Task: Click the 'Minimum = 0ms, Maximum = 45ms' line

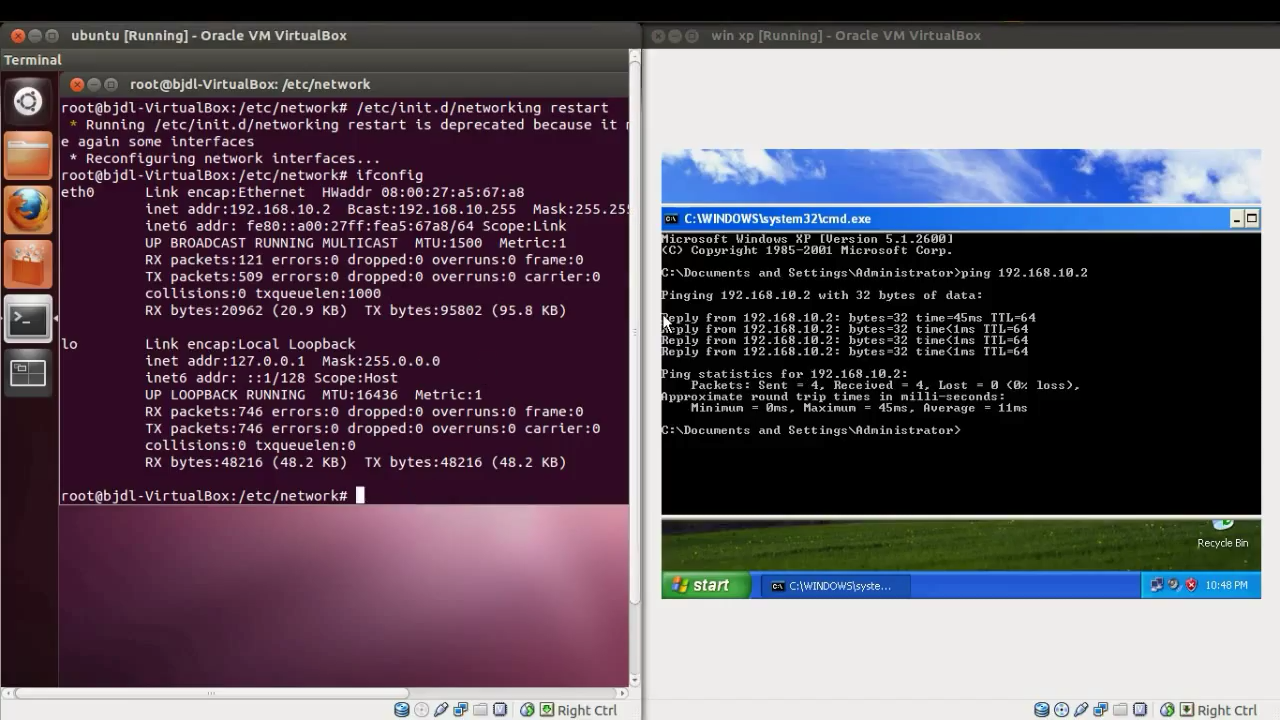Action: tap(859, 408)
